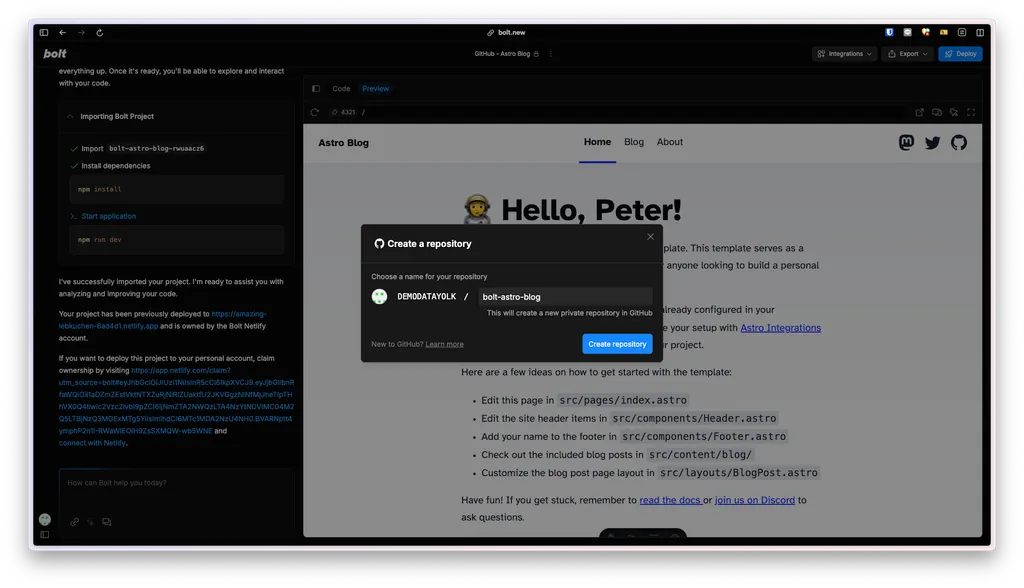Toggle the browser split view icon

pos(980,32)
